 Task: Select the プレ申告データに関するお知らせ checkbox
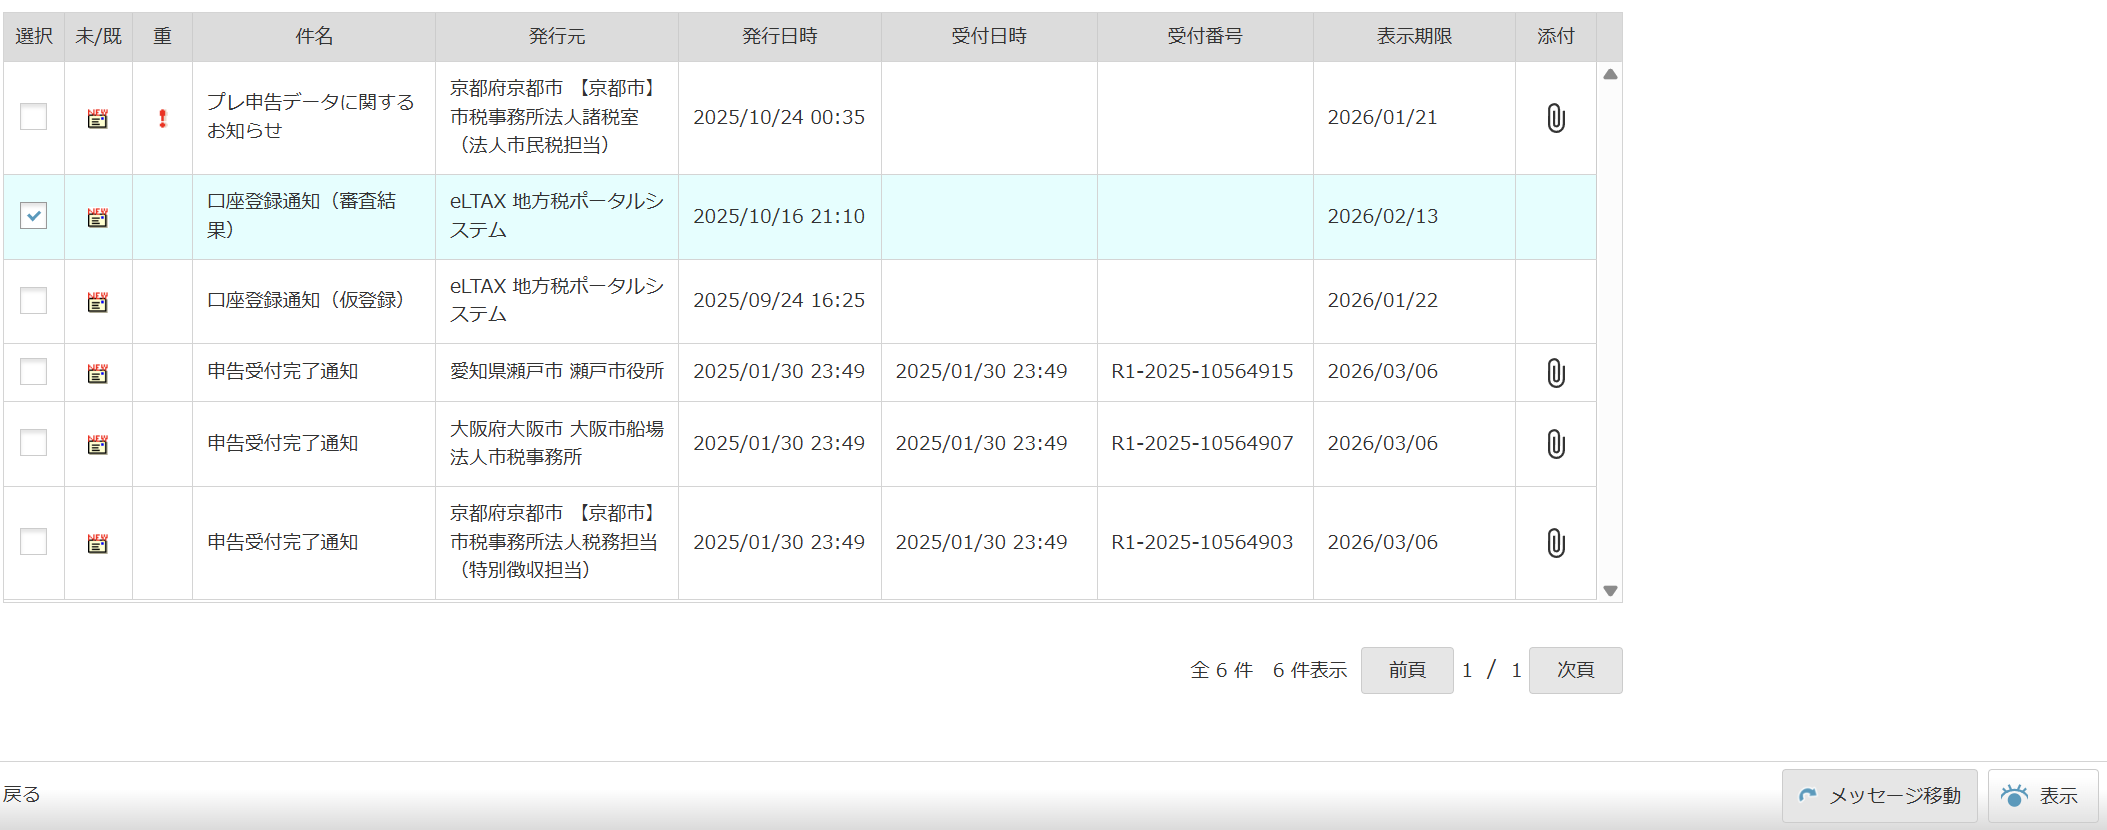(34, 117)
